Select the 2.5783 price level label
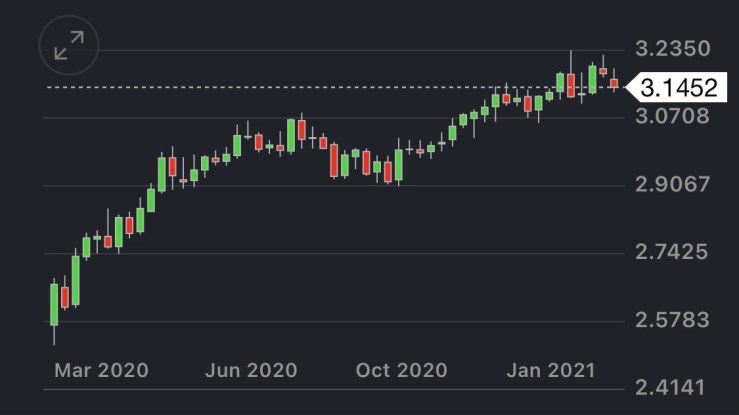 [672, 320]
